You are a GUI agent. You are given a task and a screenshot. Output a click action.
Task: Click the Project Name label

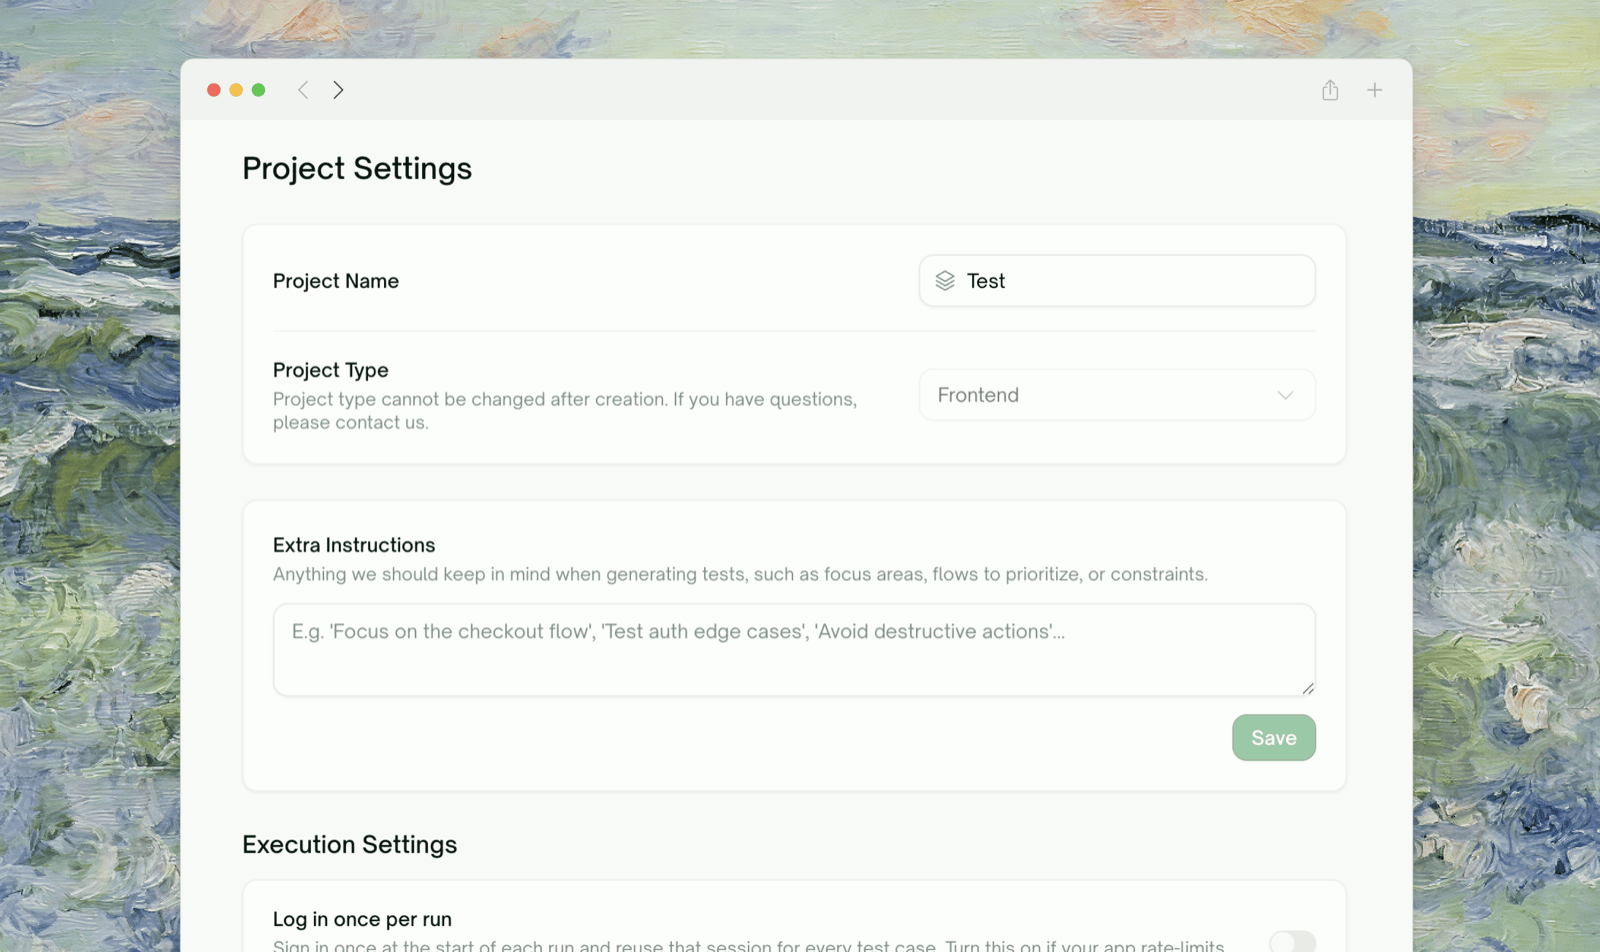click(x=336, y=281)
